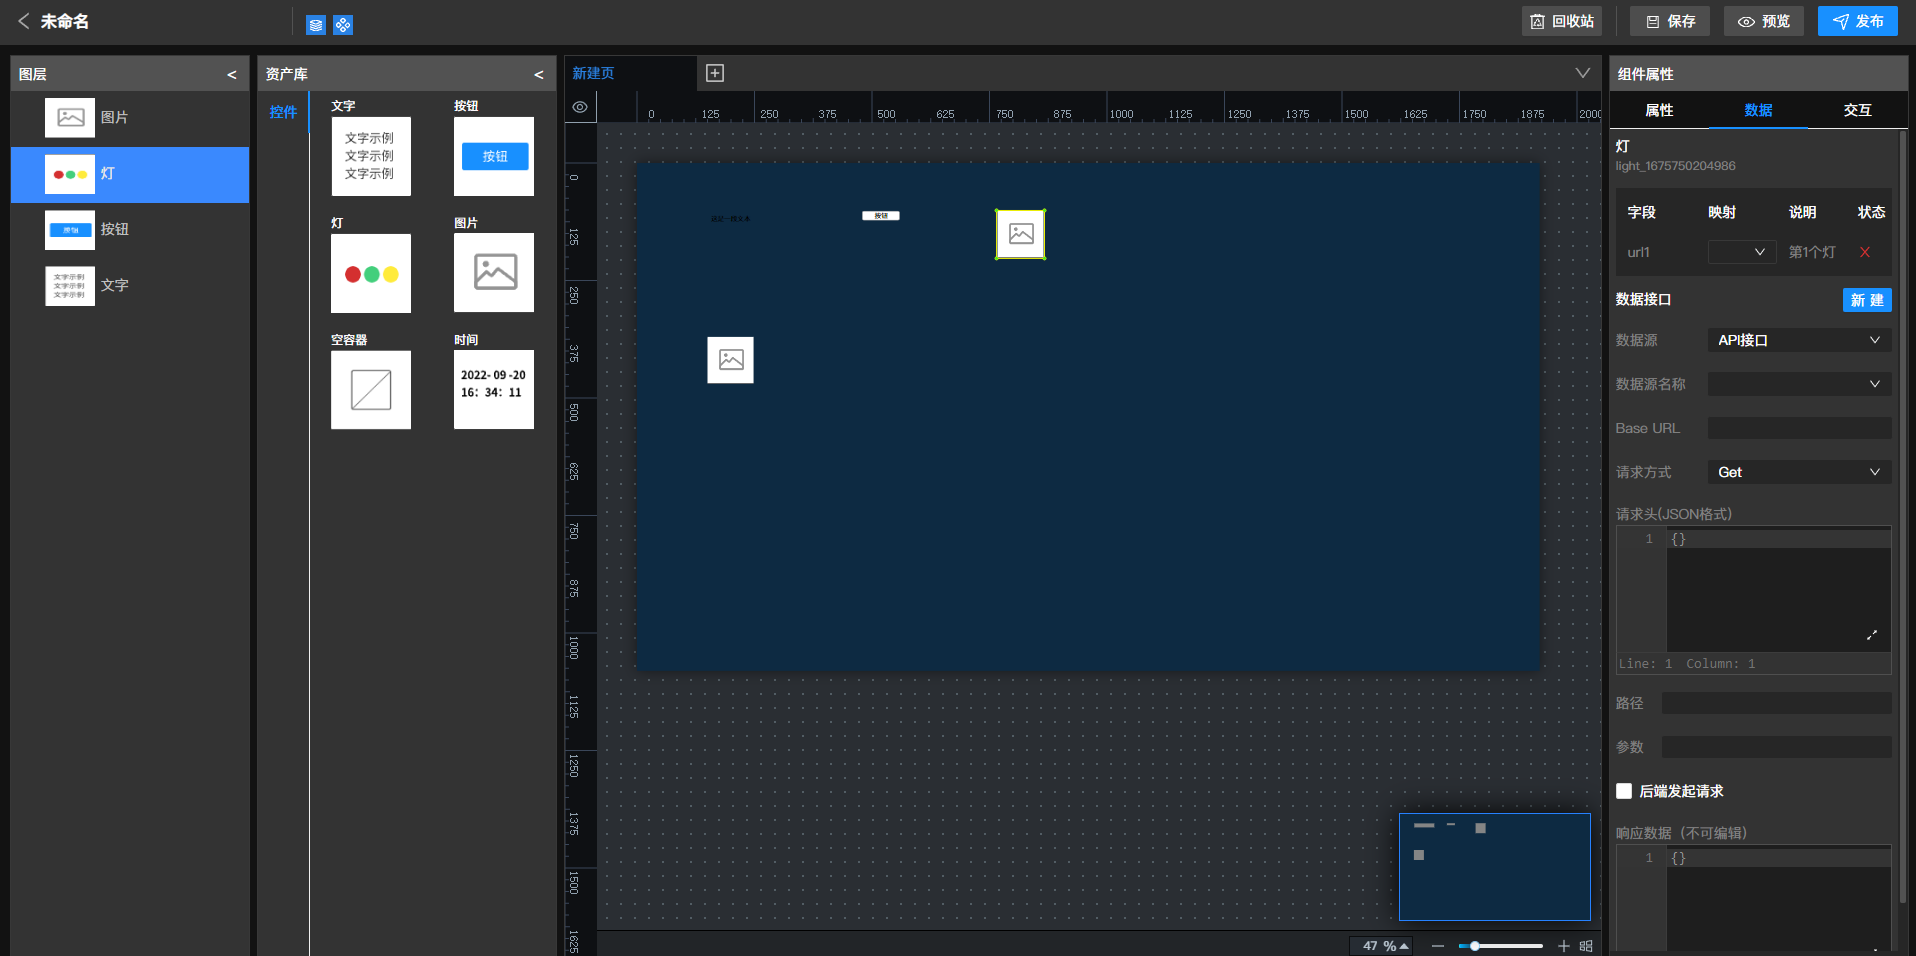
Task: Click the minimap navigator thumbnail
Action: (x=1494, y=866)
